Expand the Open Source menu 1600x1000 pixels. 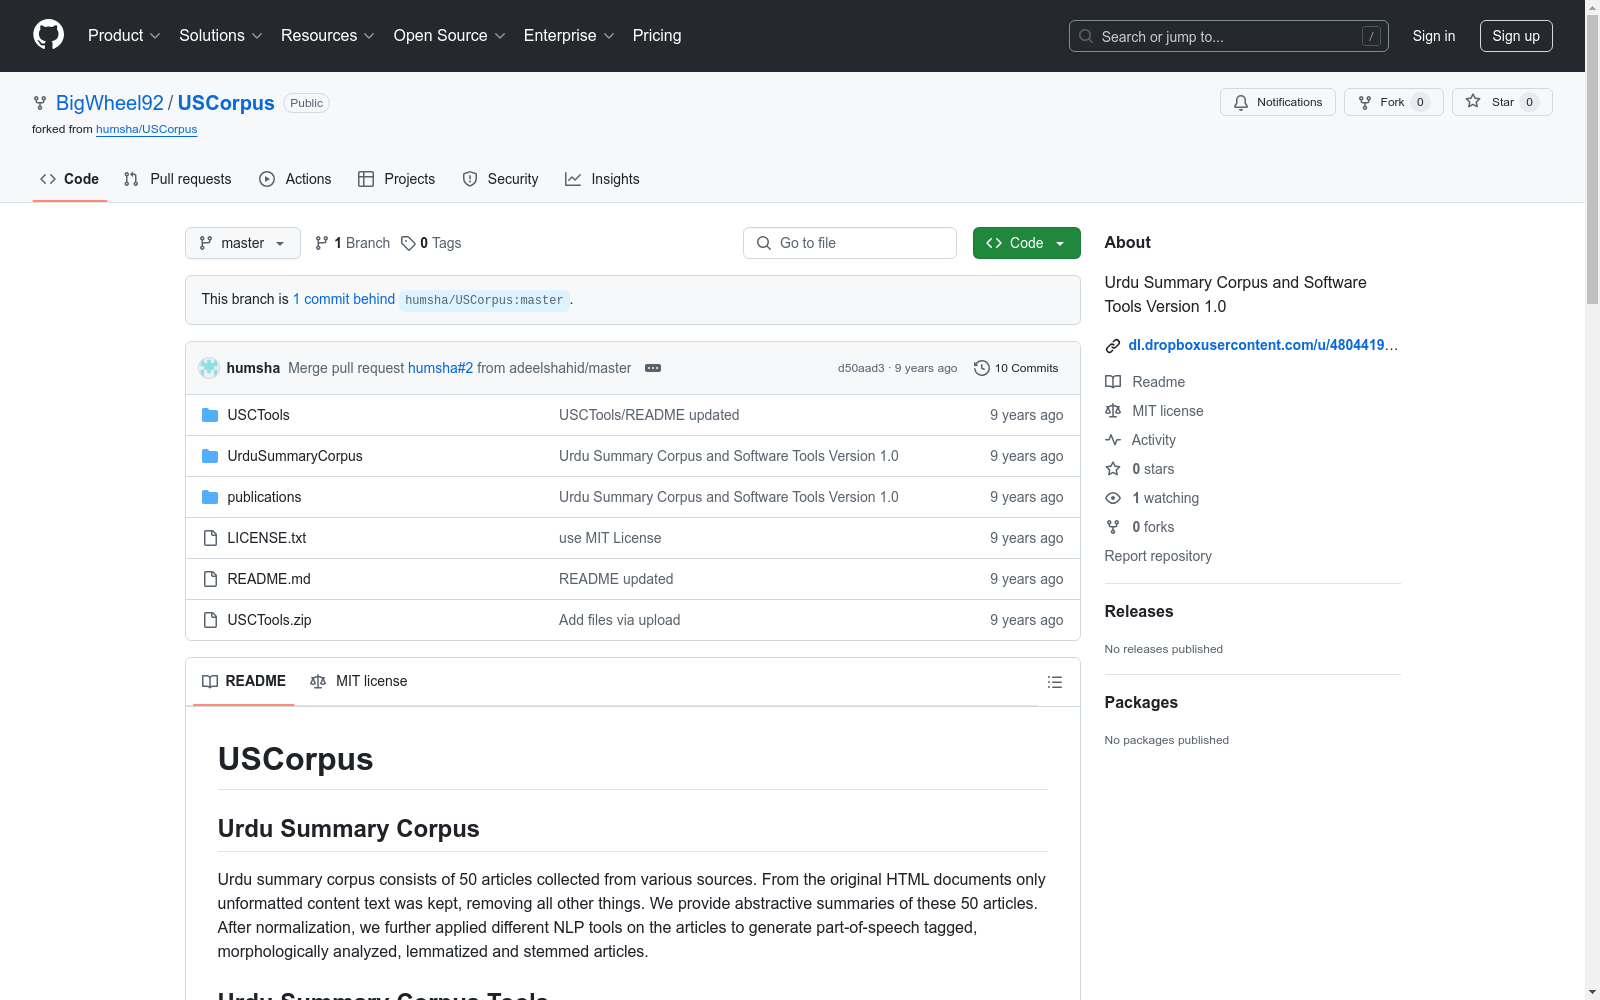pos(449,36)
